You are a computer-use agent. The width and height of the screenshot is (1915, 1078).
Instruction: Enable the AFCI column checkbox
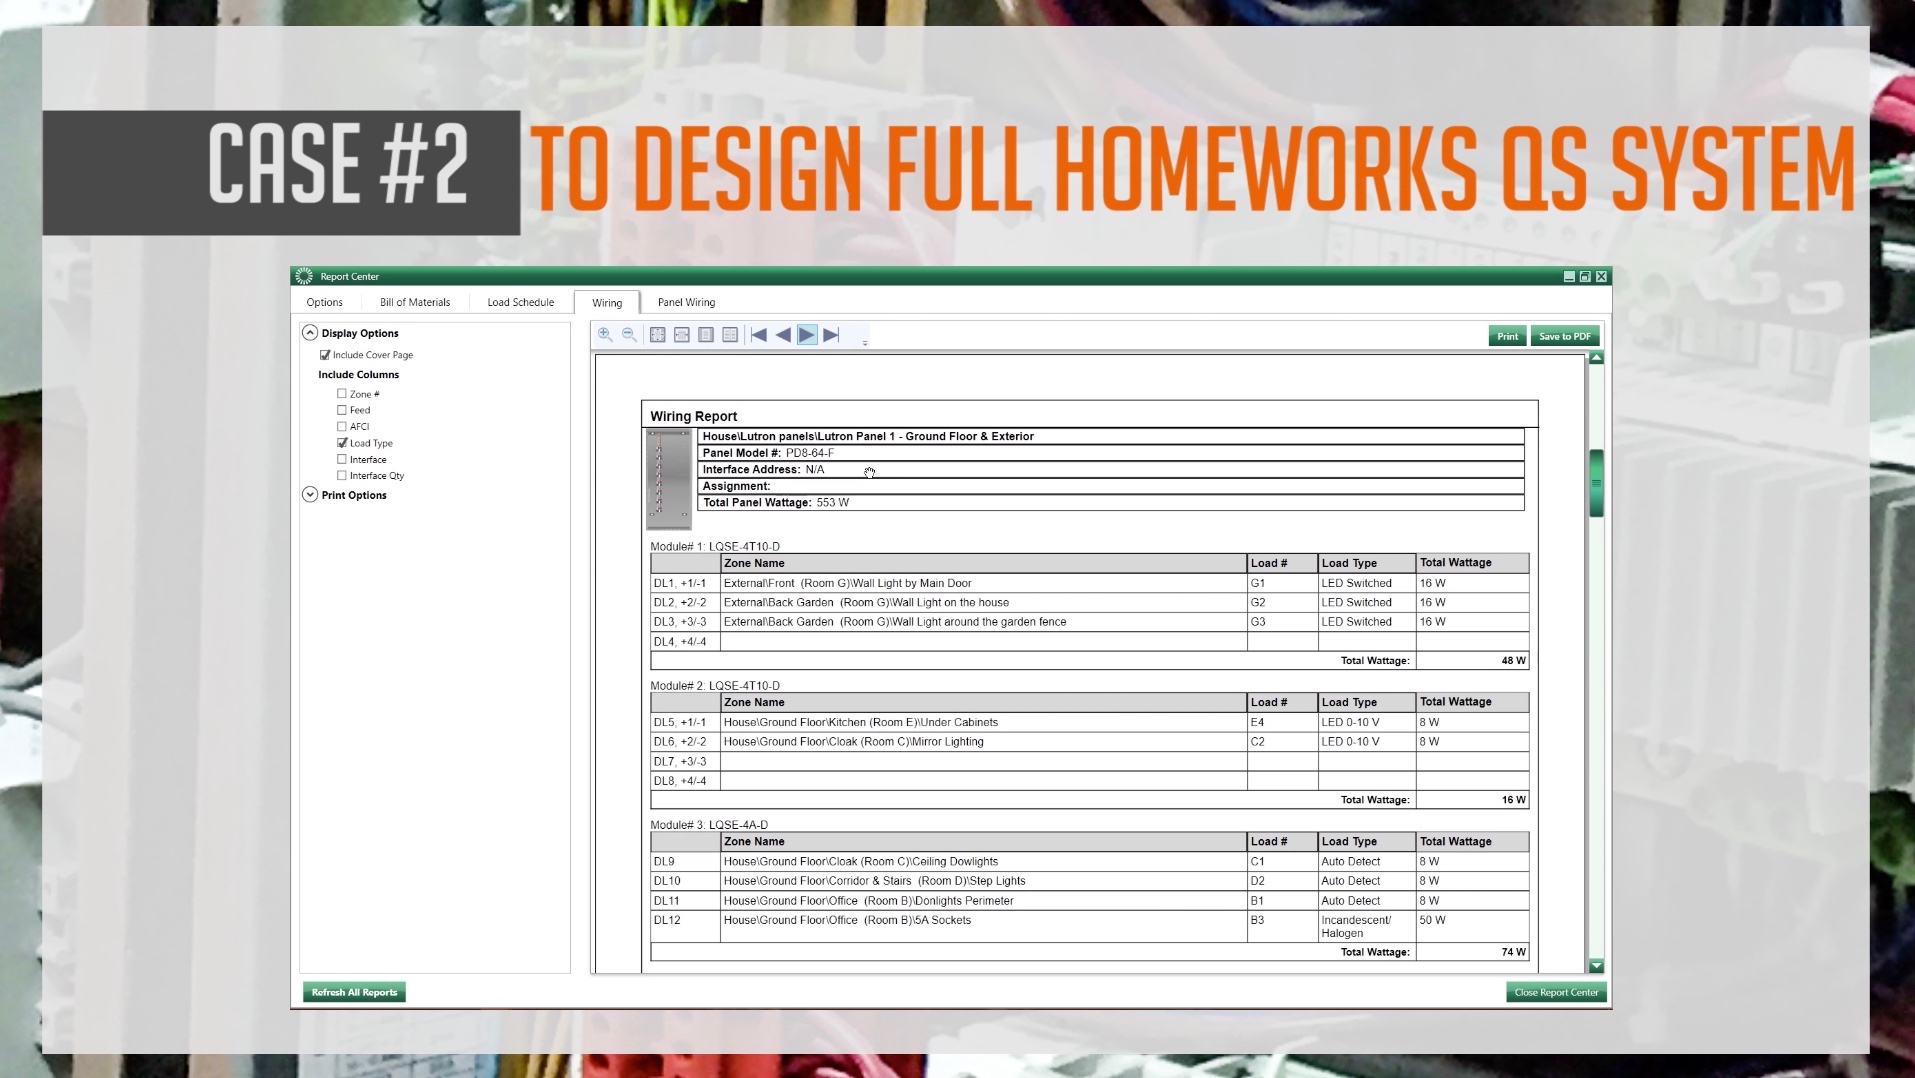[342, 426]
